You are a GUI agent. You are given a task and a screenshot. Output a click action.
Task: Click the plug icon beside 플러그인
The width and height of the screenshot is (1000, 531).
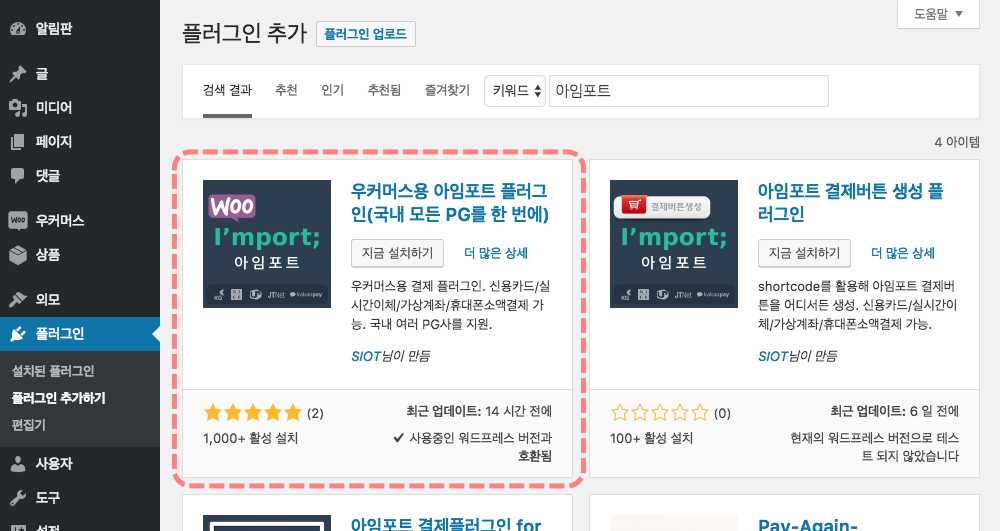click(18, 333)
